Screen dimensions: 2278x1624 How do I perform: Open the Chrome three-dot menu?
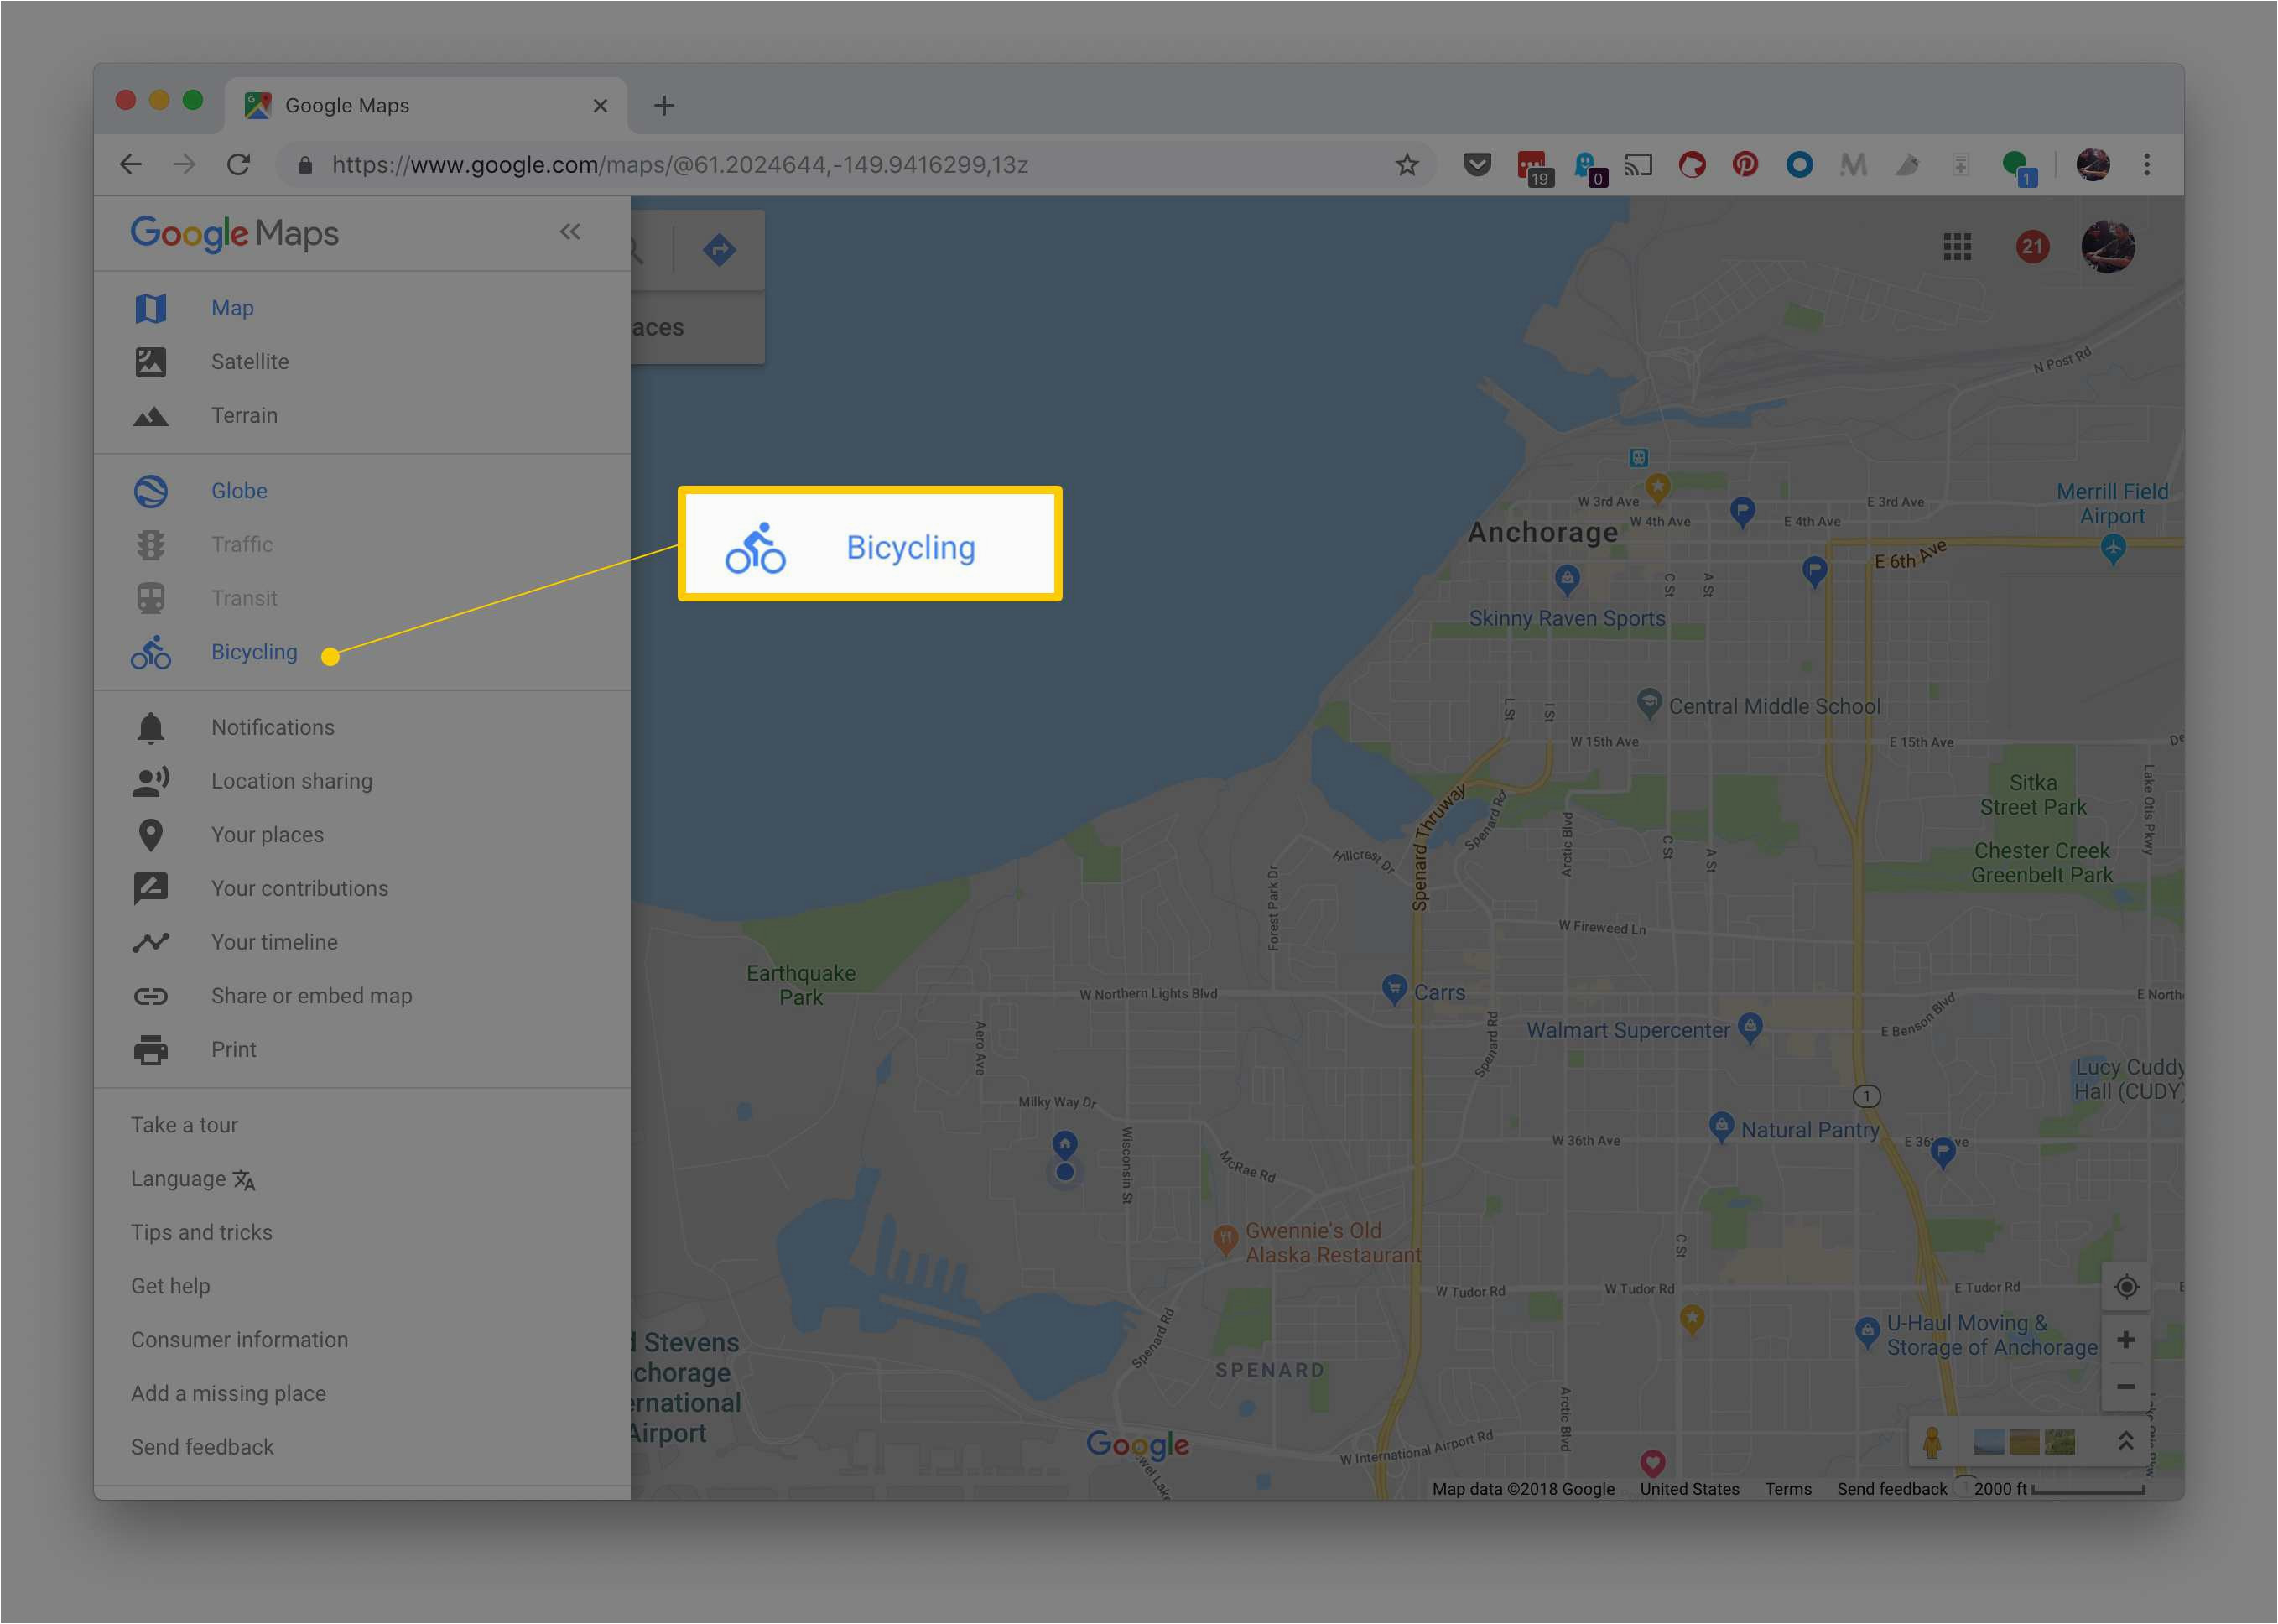pyautogui.click(x=2147, y=165)
